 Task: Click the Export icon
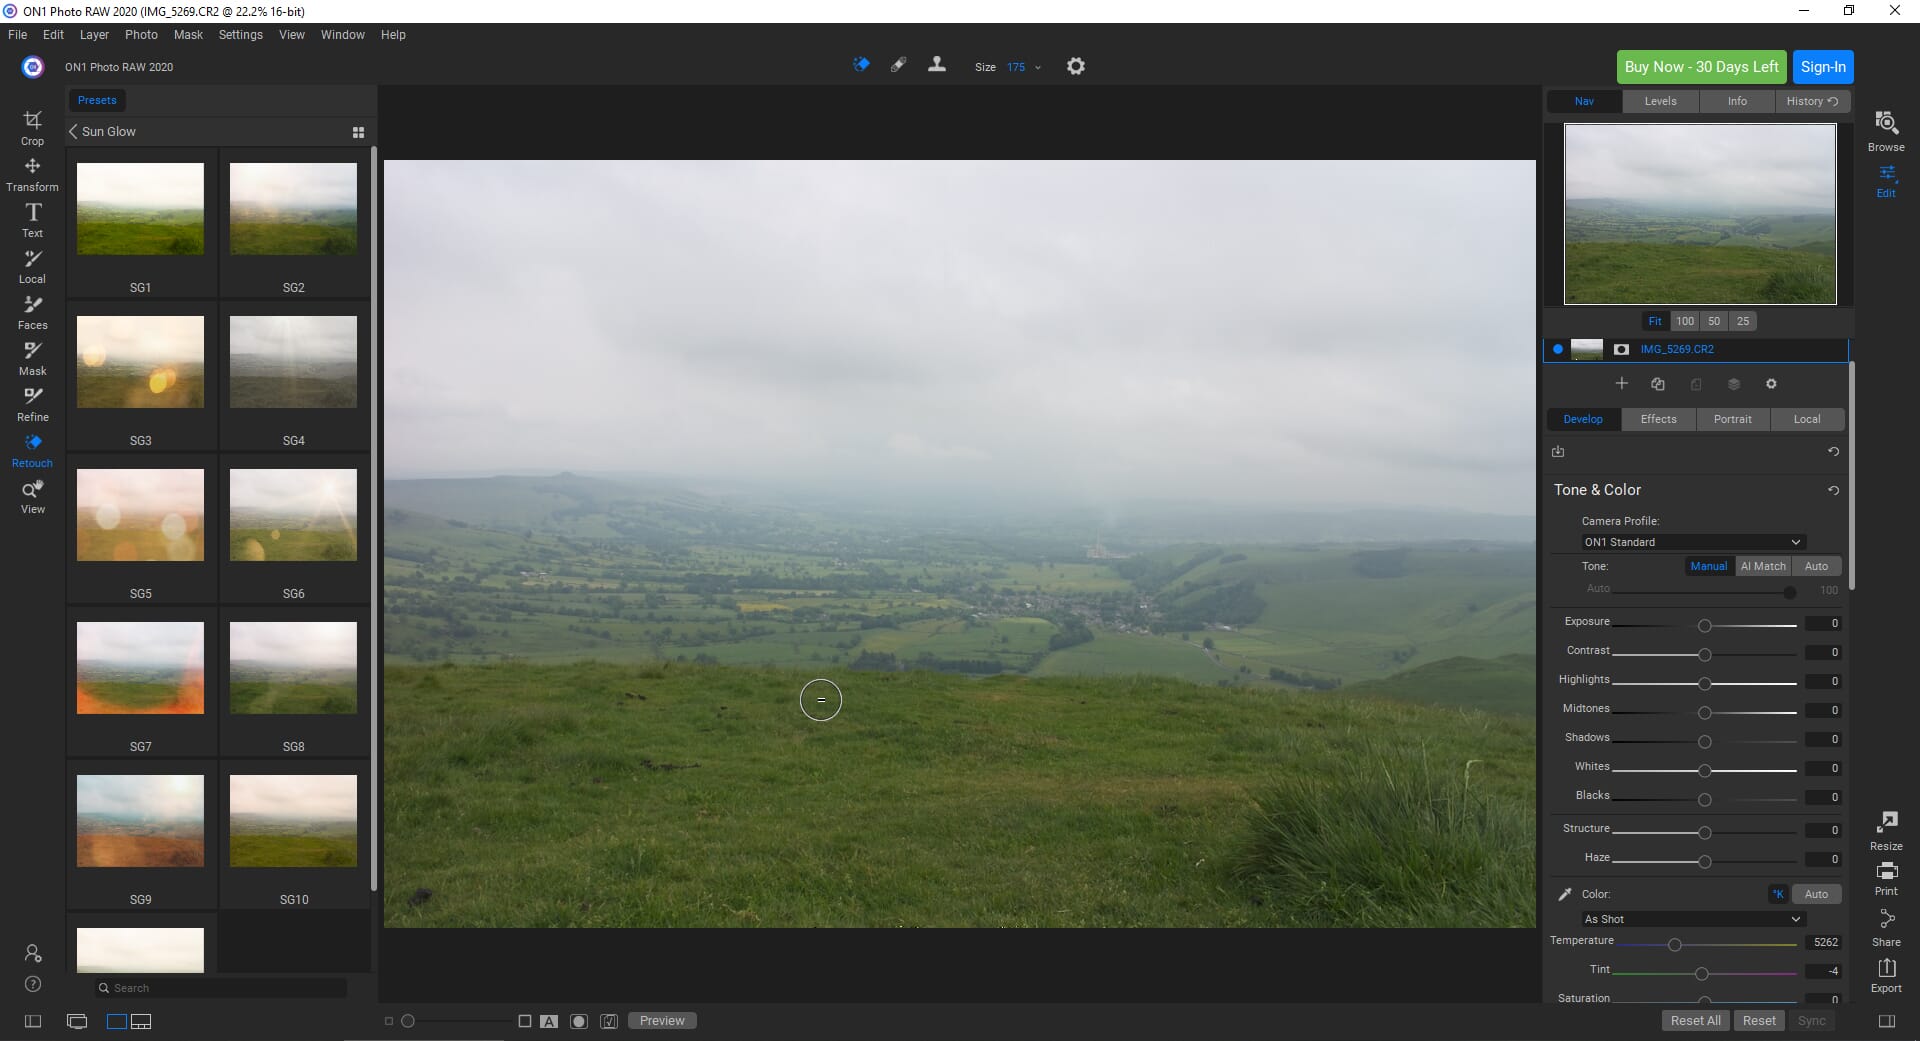coord(1886,974)
